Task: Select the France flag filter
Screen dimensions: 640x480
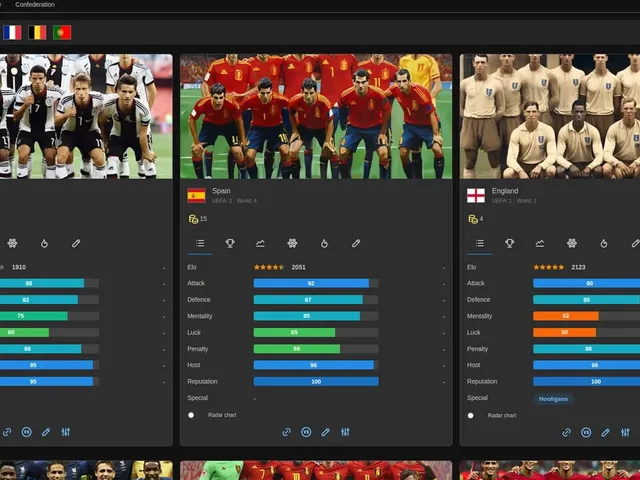Action: pyautogui.click(x=12, y=33)
